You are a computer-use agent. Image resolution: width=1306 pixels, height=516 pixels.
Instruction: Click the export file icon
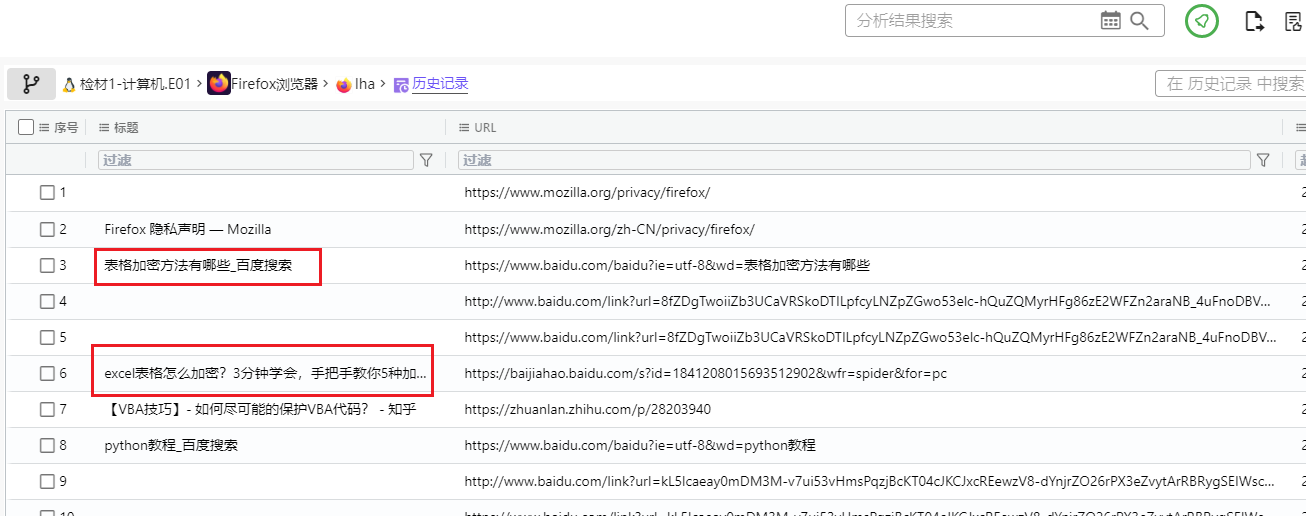click(1254, 21)
